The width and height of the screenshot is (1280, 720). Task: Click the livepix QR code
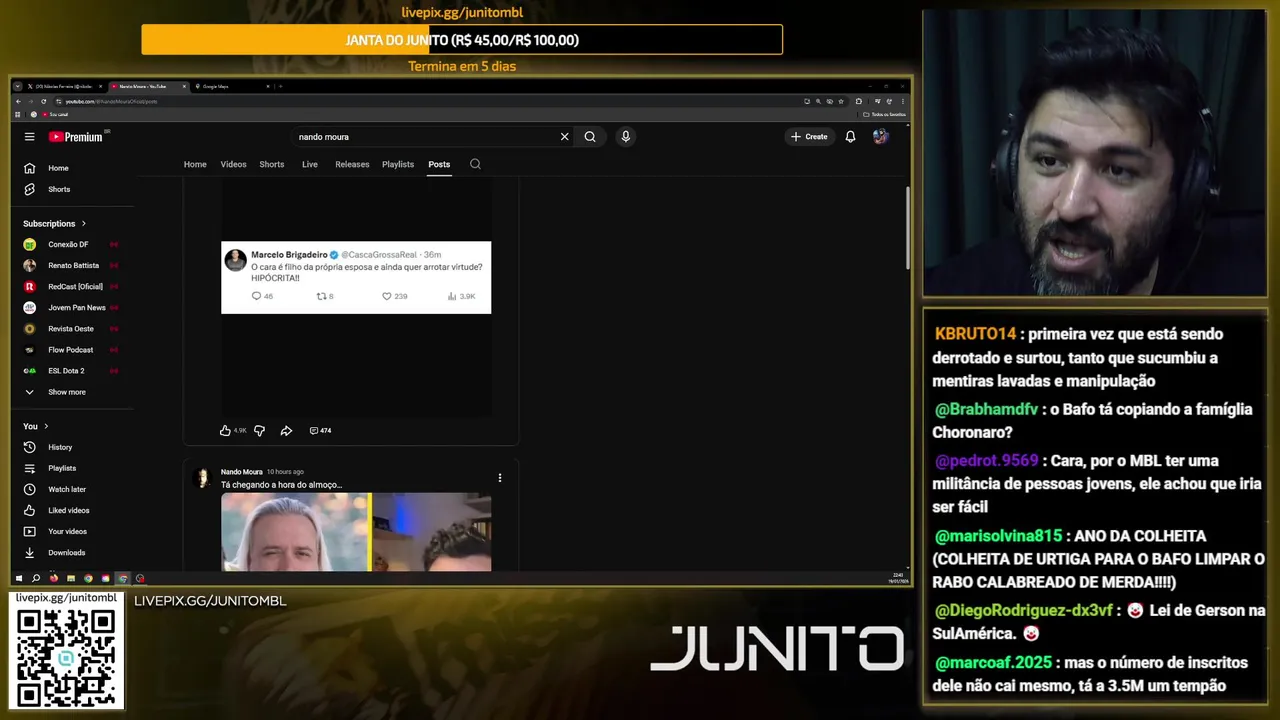[x=66, y=657]
